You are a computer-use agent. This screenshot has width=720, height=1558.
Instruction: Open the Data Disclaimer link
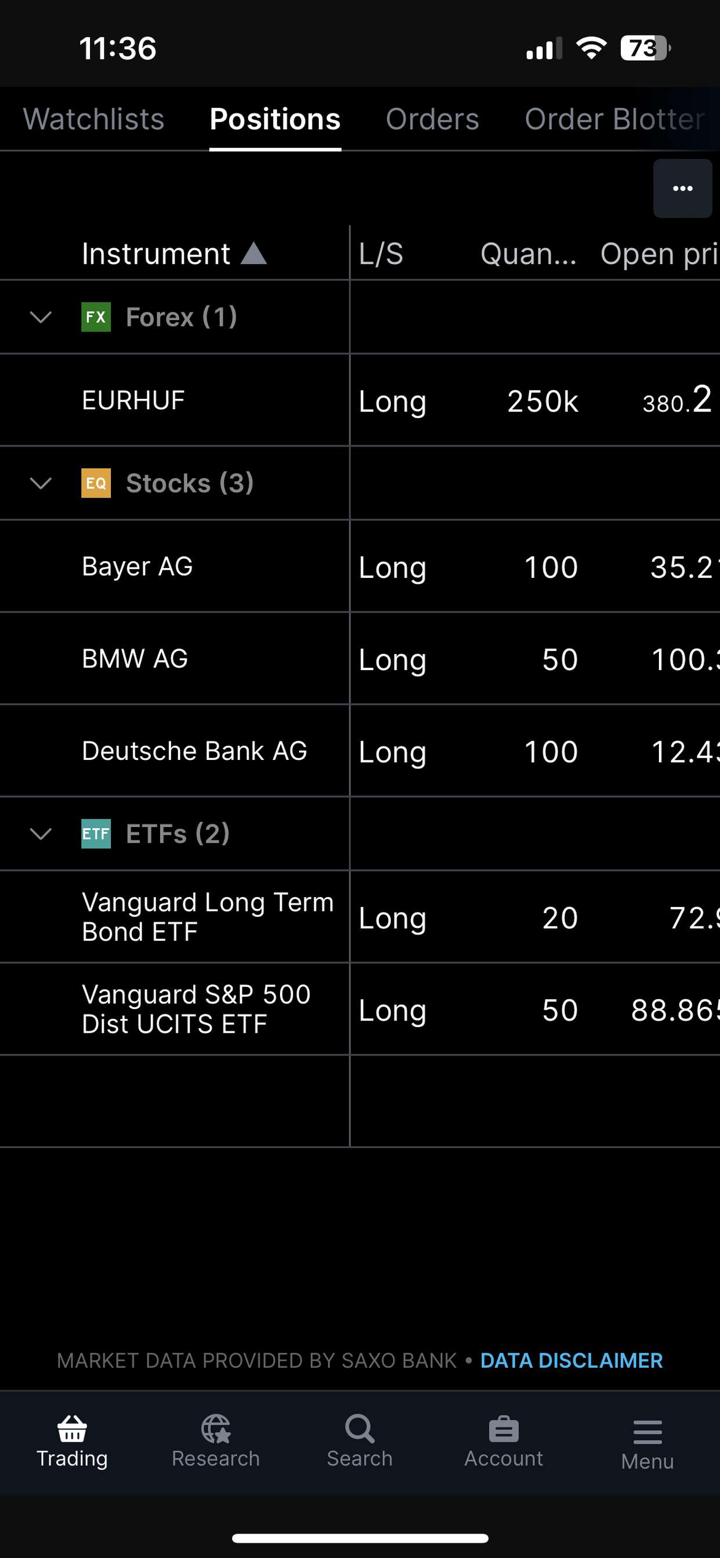[571, 1360]
